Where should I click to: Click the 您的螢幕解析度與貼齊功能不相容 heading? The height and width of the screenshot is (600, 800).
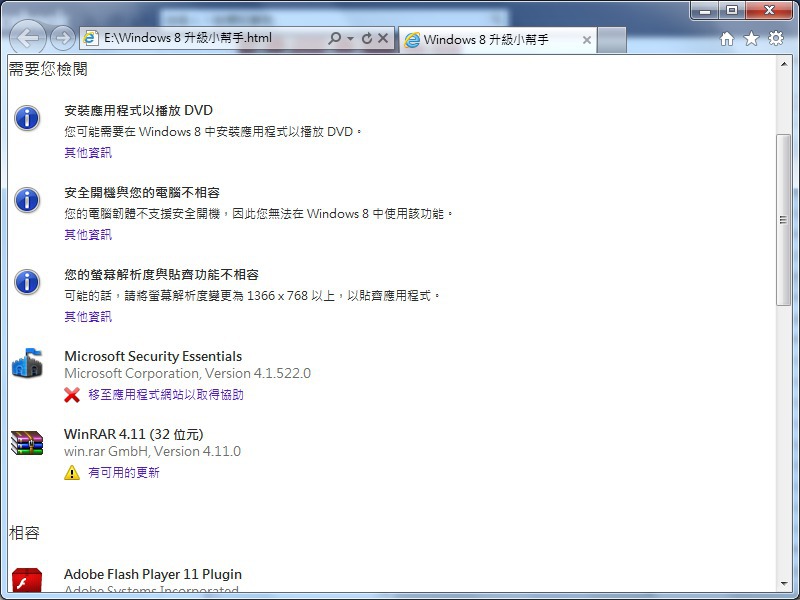point(161,274)
